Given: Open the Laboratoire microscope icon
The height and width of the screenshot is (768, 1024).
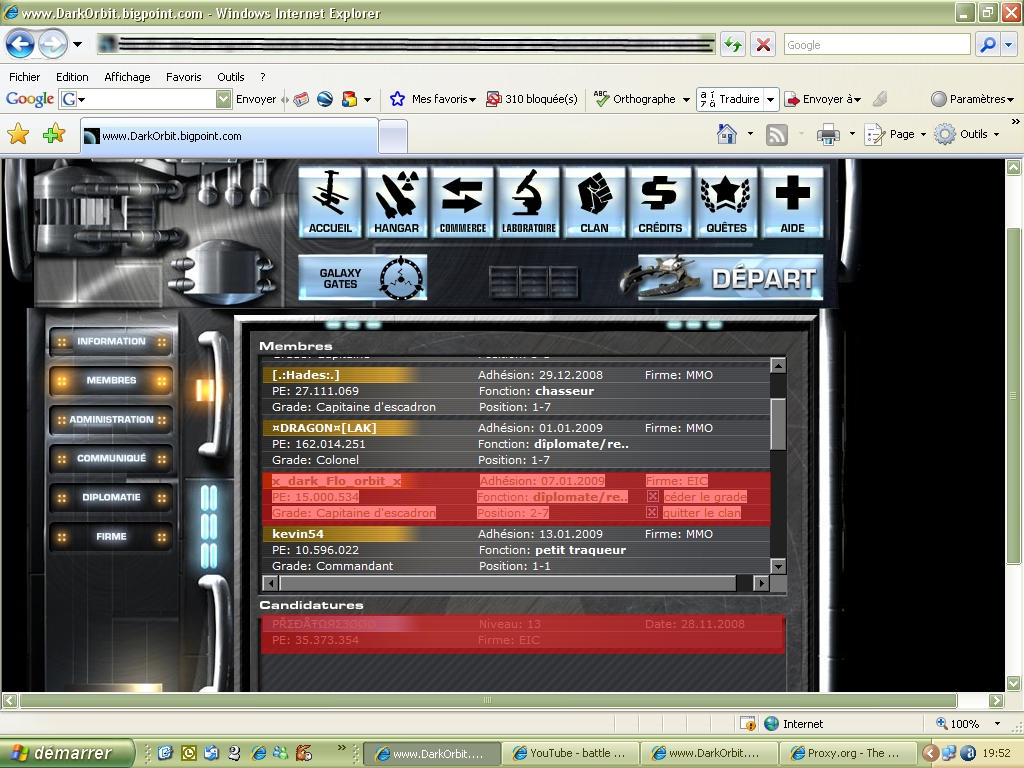Looking at the screenshot, I should coord(528,201).
